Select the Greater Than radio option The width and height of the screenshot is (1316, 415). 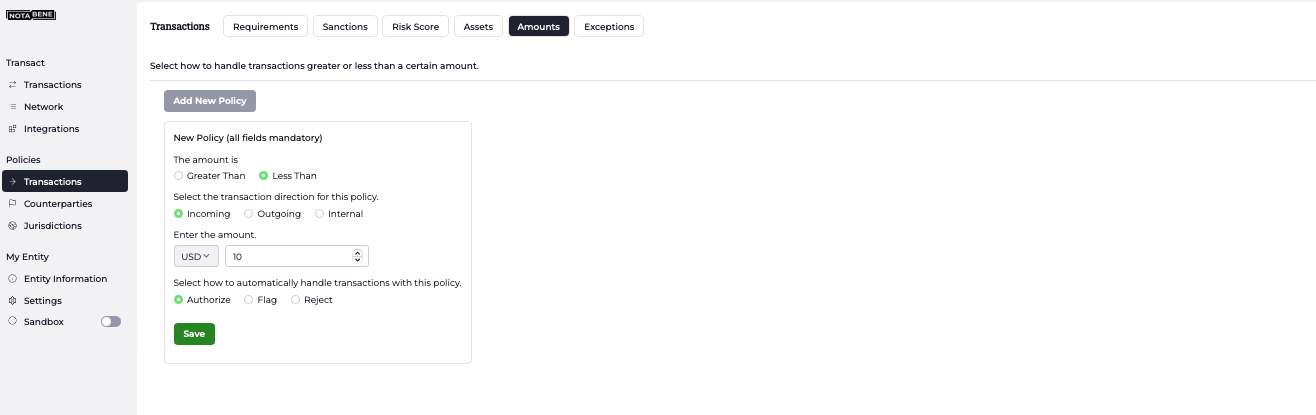click(x=178, y=176)
